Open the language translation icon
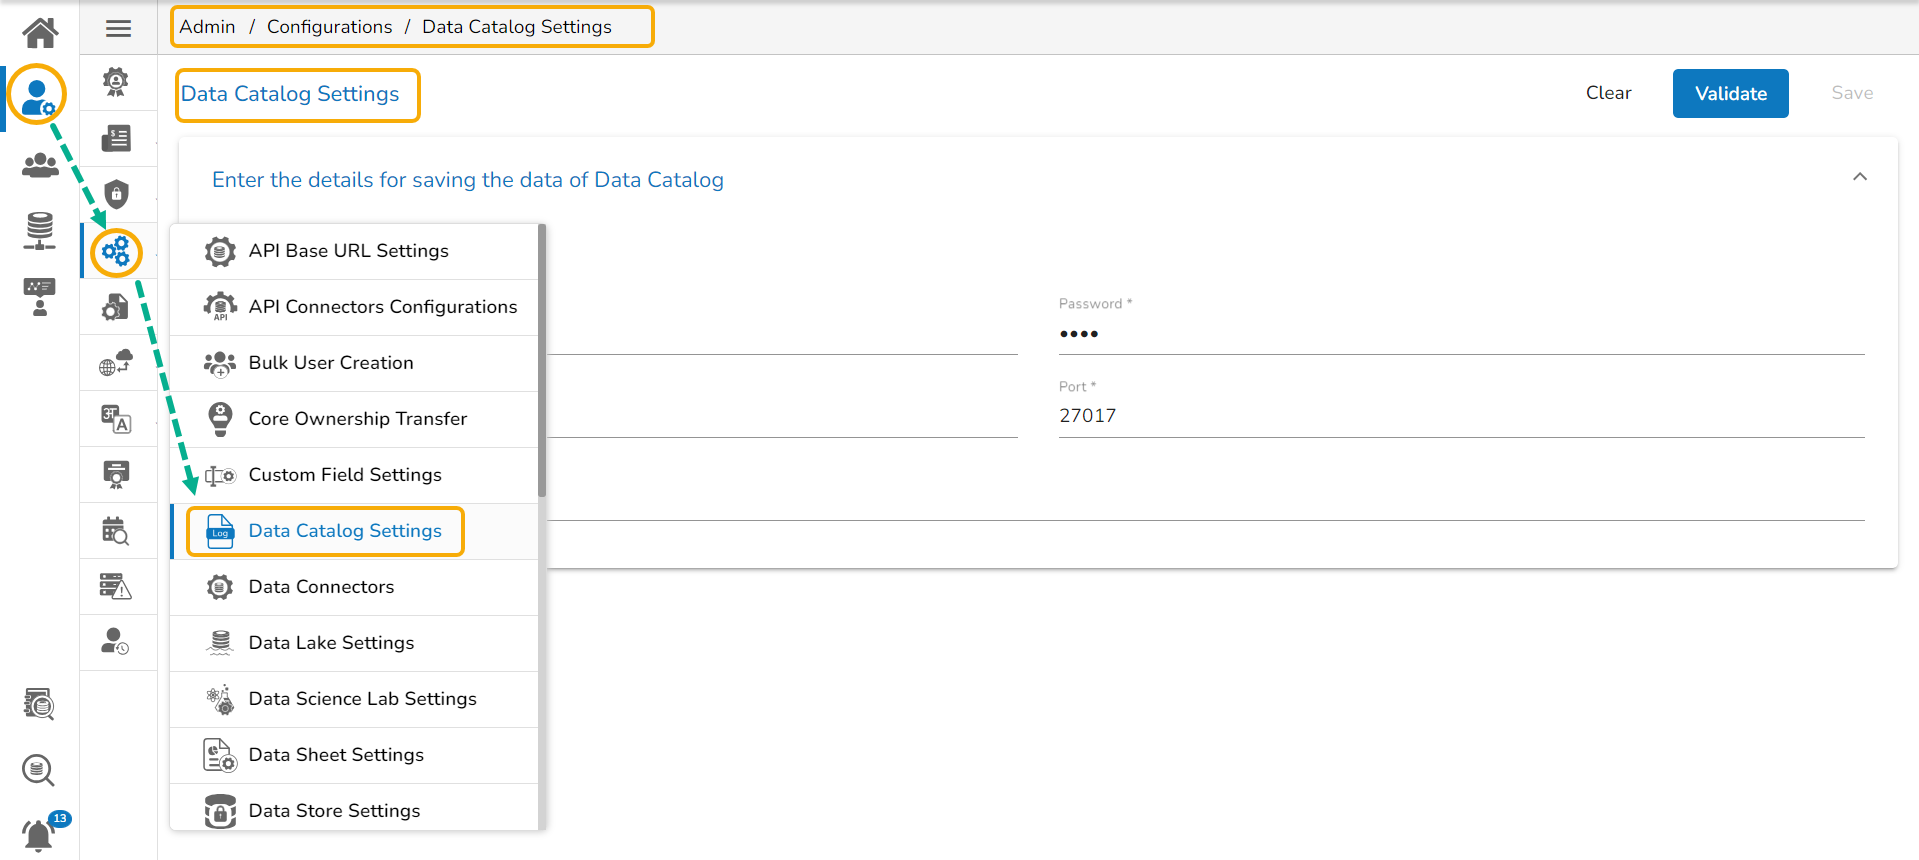The image size is (1919, 860). click(x=116, y=419)
